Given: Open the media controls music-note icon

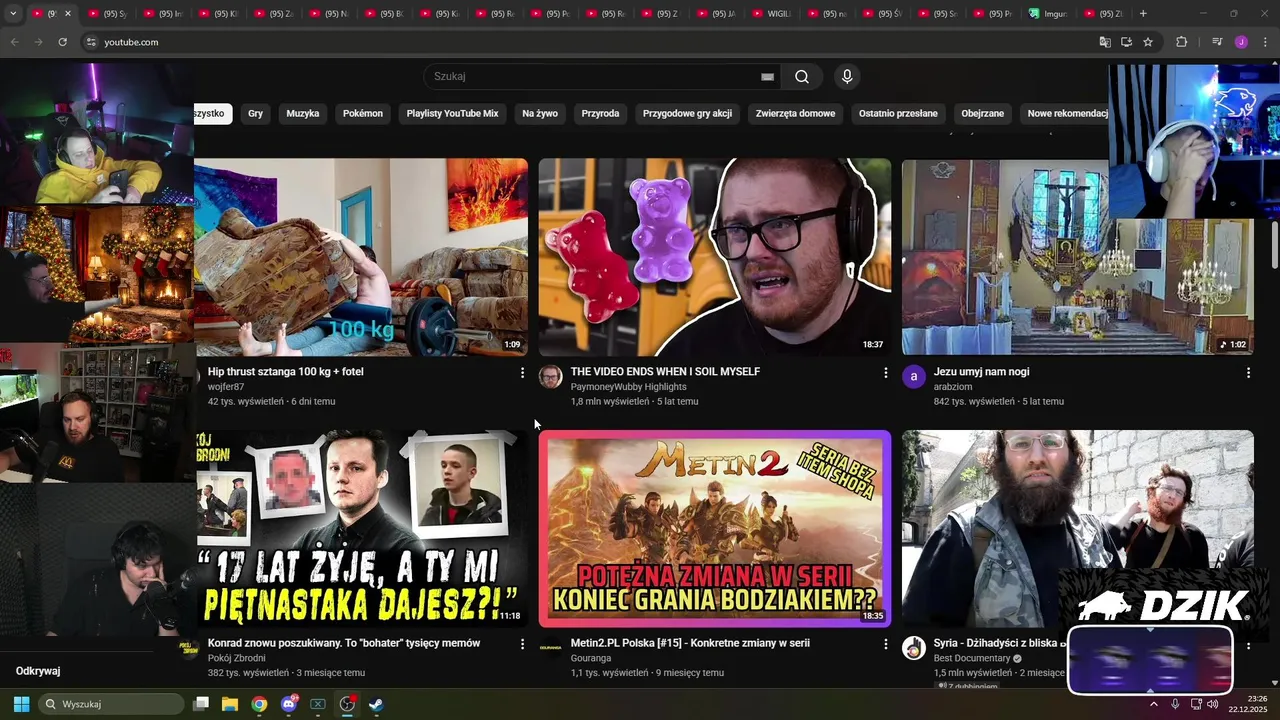Looking at the screenshot, I should pyautogui.click(x=1217, y=42).
